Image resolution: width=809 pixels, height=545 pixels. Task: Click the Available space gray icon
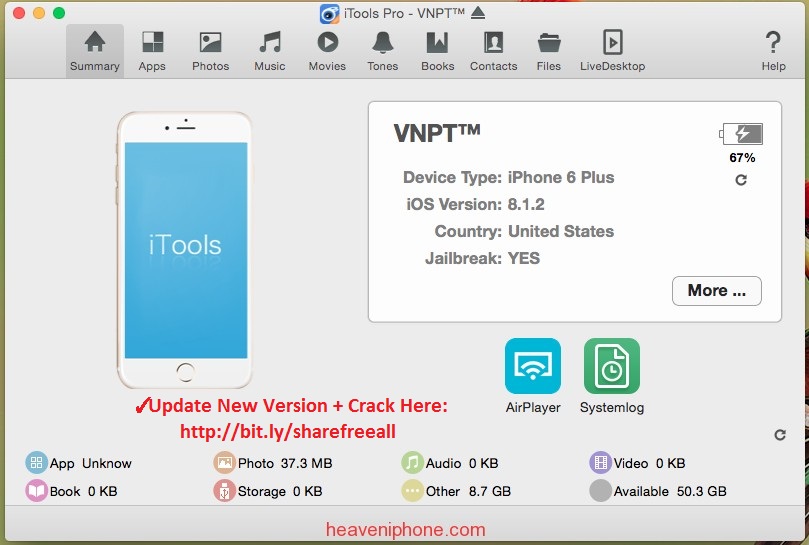click(x=600, y=490)
